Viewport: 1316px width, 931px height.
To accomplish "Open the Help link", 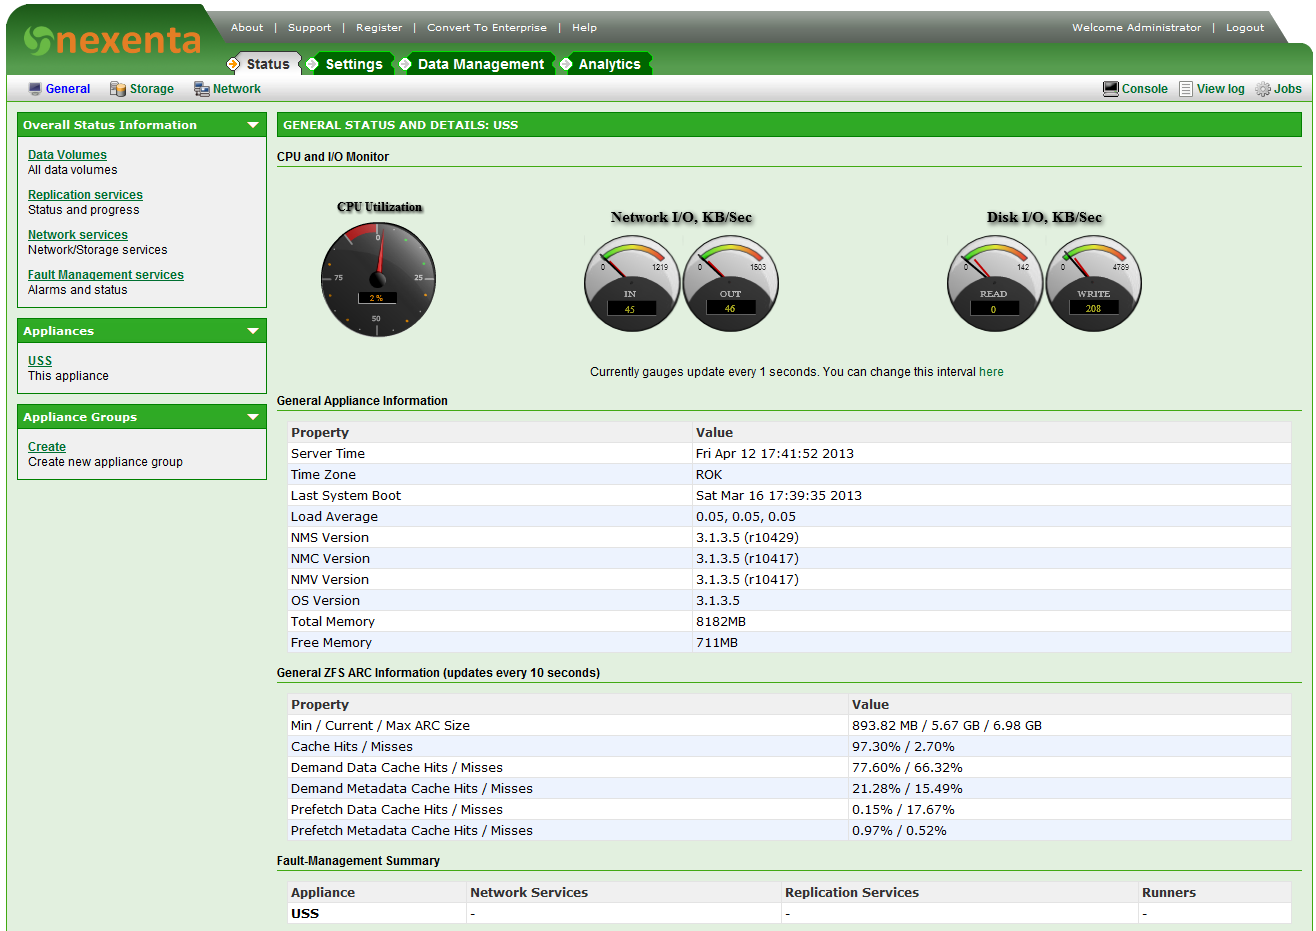I will (x=584, y=28).
